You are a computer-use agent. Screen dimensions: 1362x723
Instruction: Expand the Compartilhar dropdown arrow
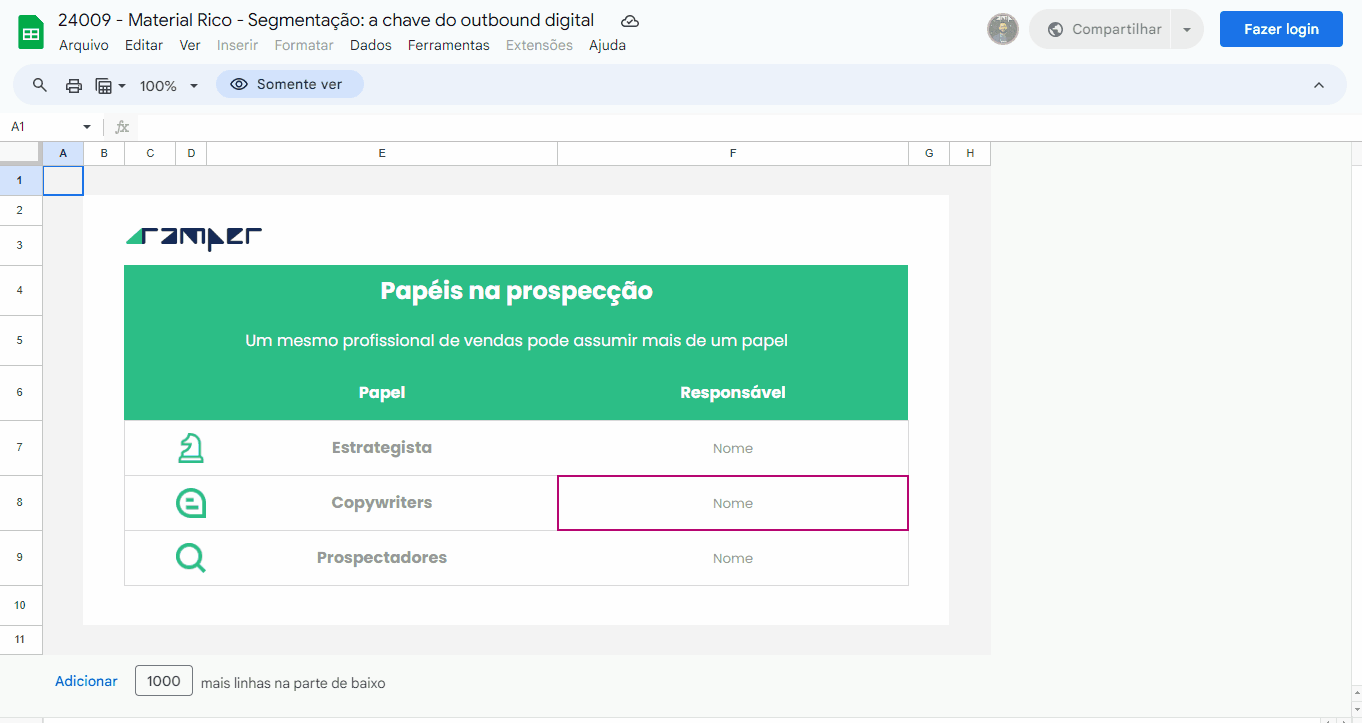(x=1187, y=30)
